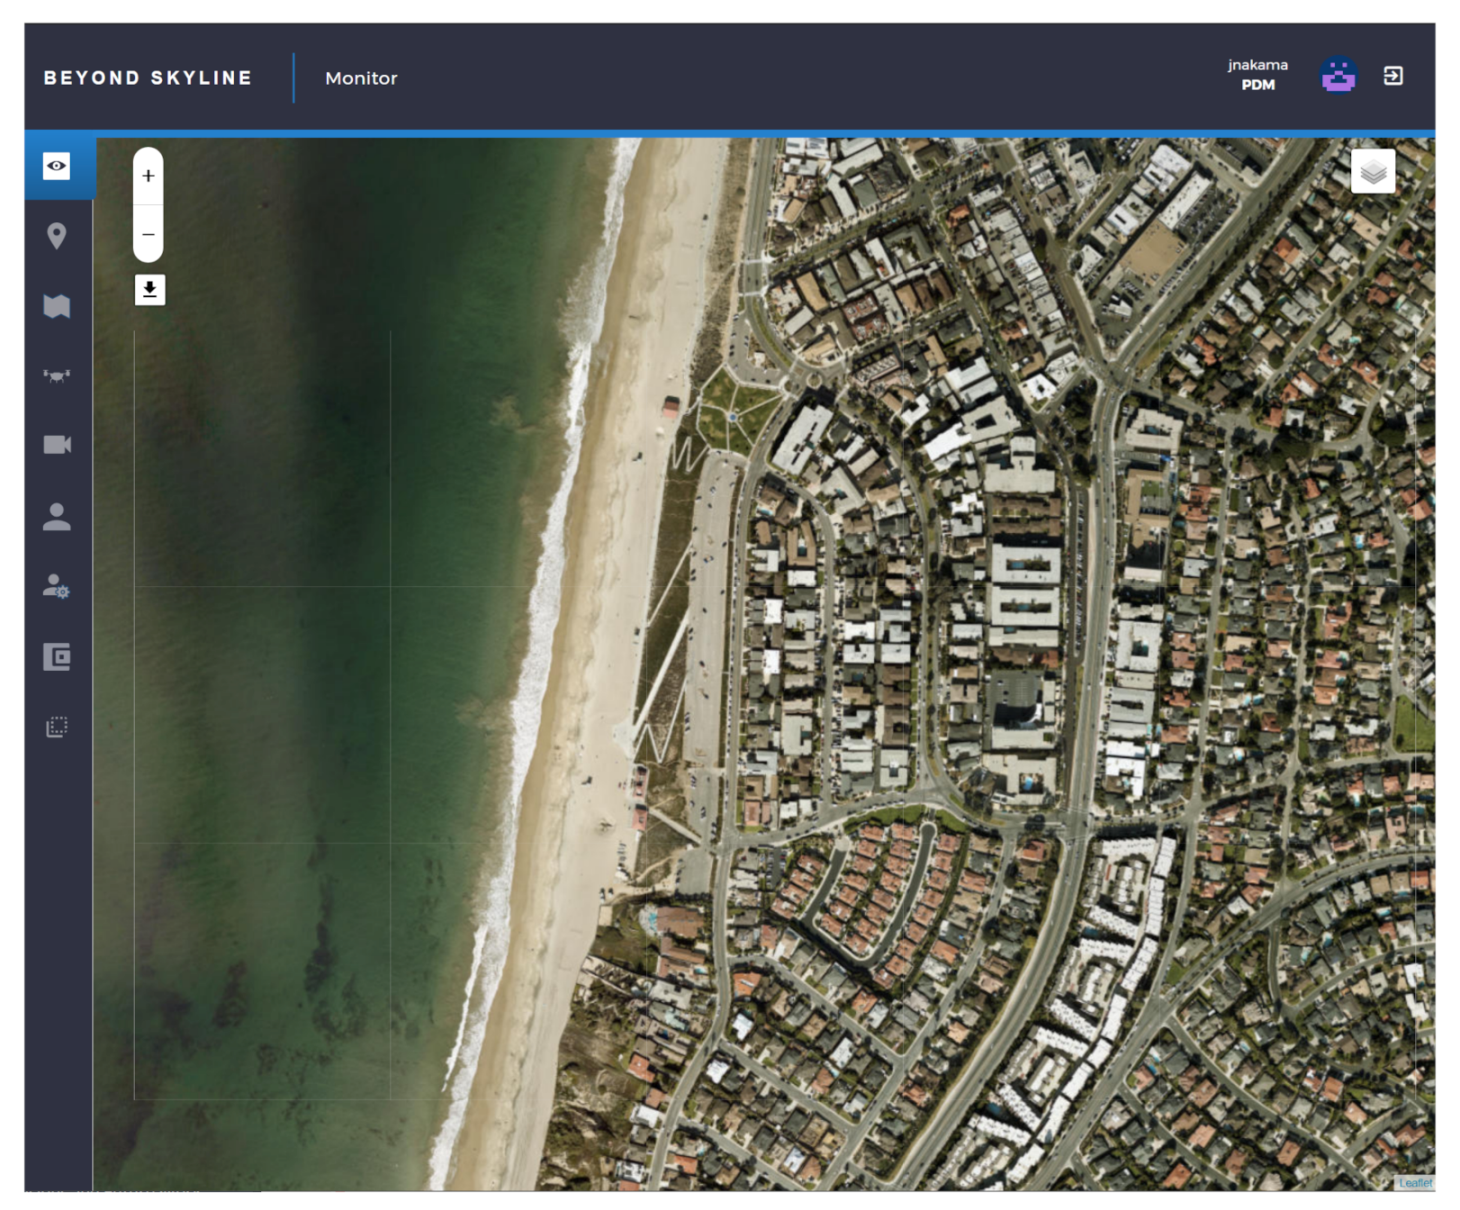Open the Leaflet attribution link
Screen dimensions: 1460x1210
tap(1415, 1183)
